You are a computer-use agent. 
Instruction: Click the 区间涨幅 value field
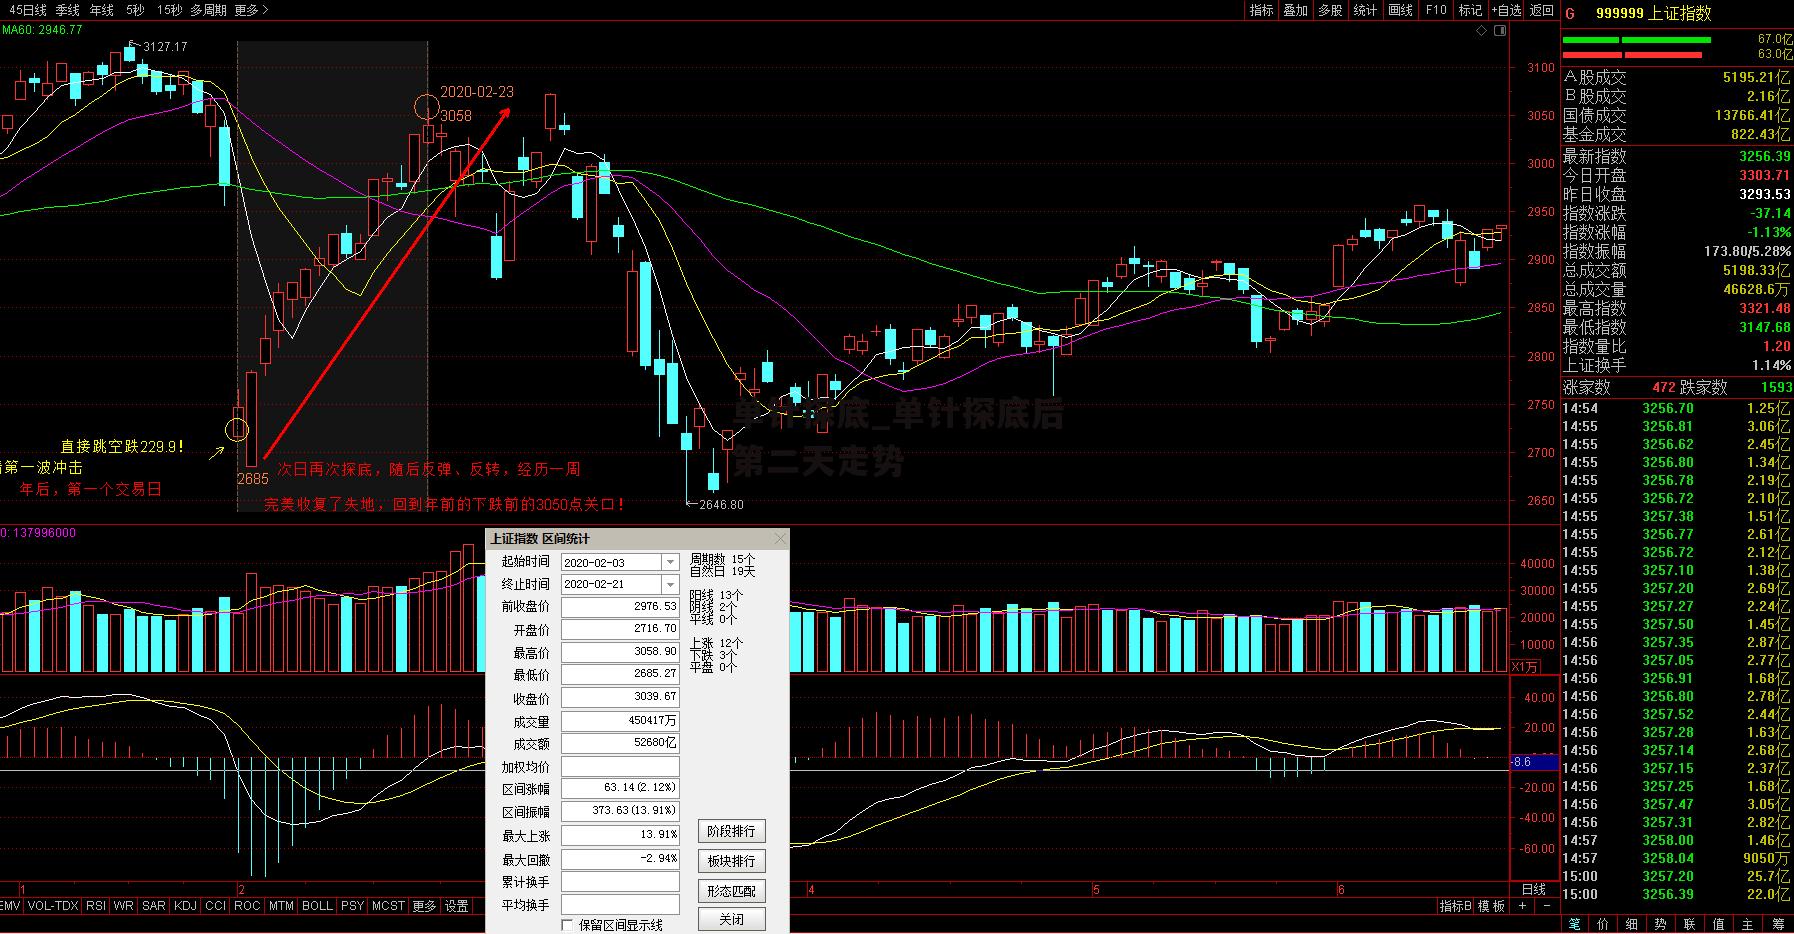(x=620, y=788)
